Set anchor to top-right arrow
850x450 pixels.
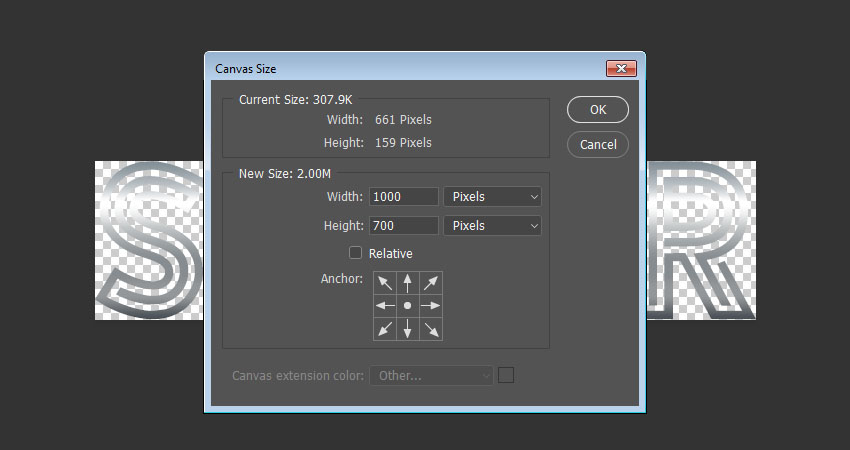pyautogui.click(x=431, y=282)
